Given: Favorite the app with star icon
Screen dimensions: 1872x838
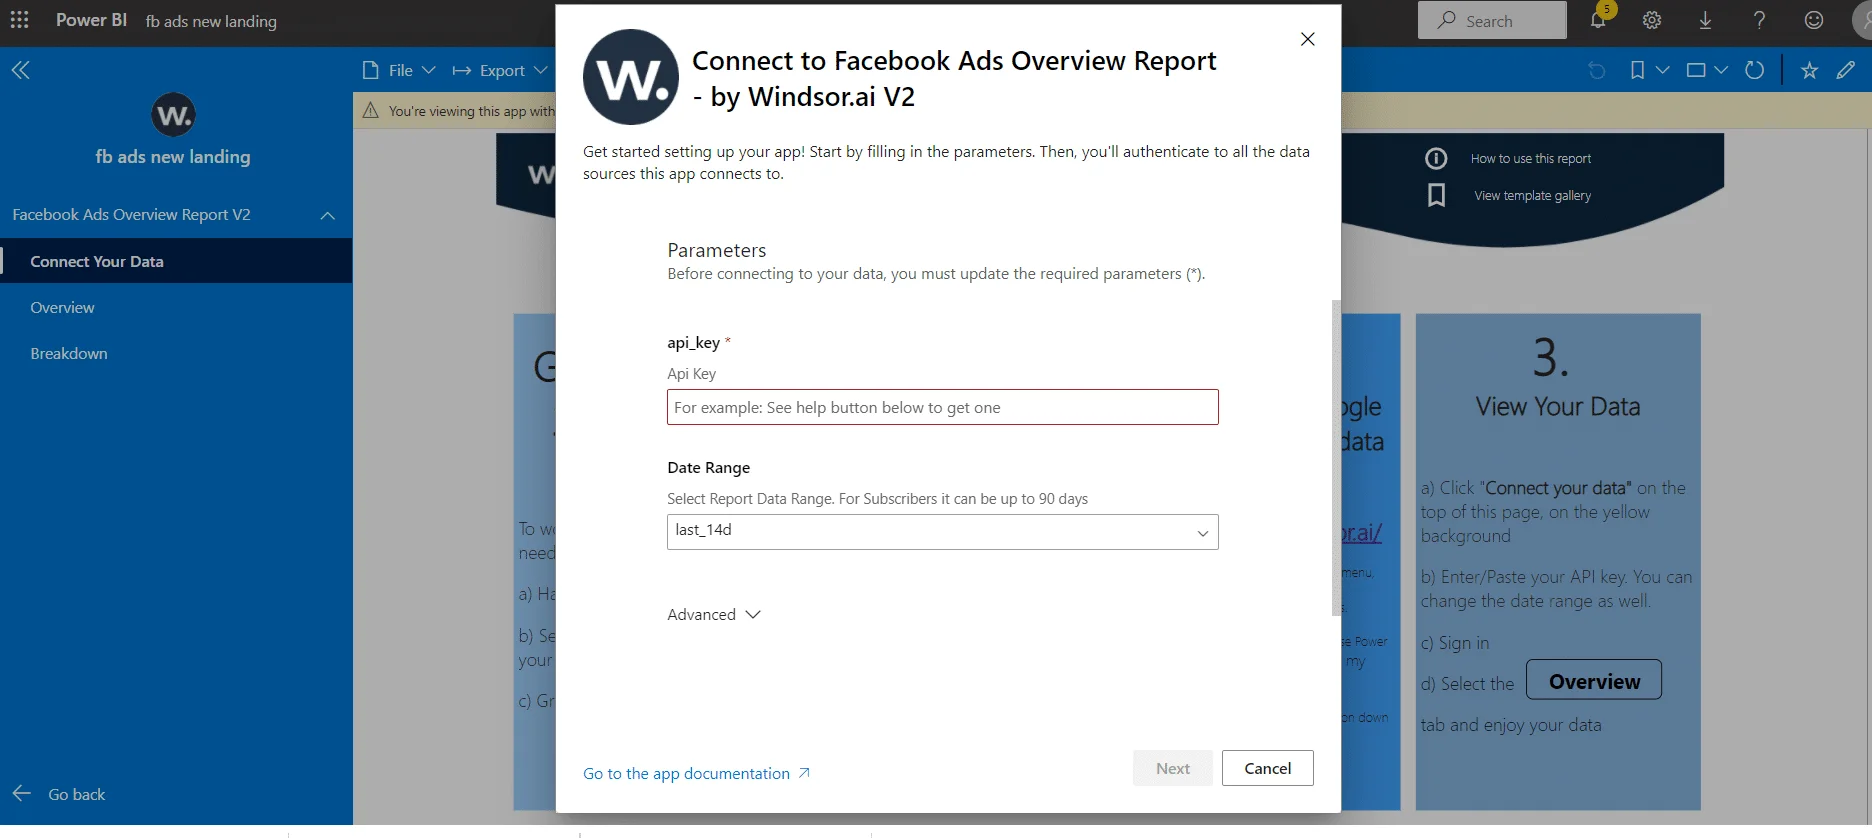Looking at the screenshot, I should (x=1809, y=70).
